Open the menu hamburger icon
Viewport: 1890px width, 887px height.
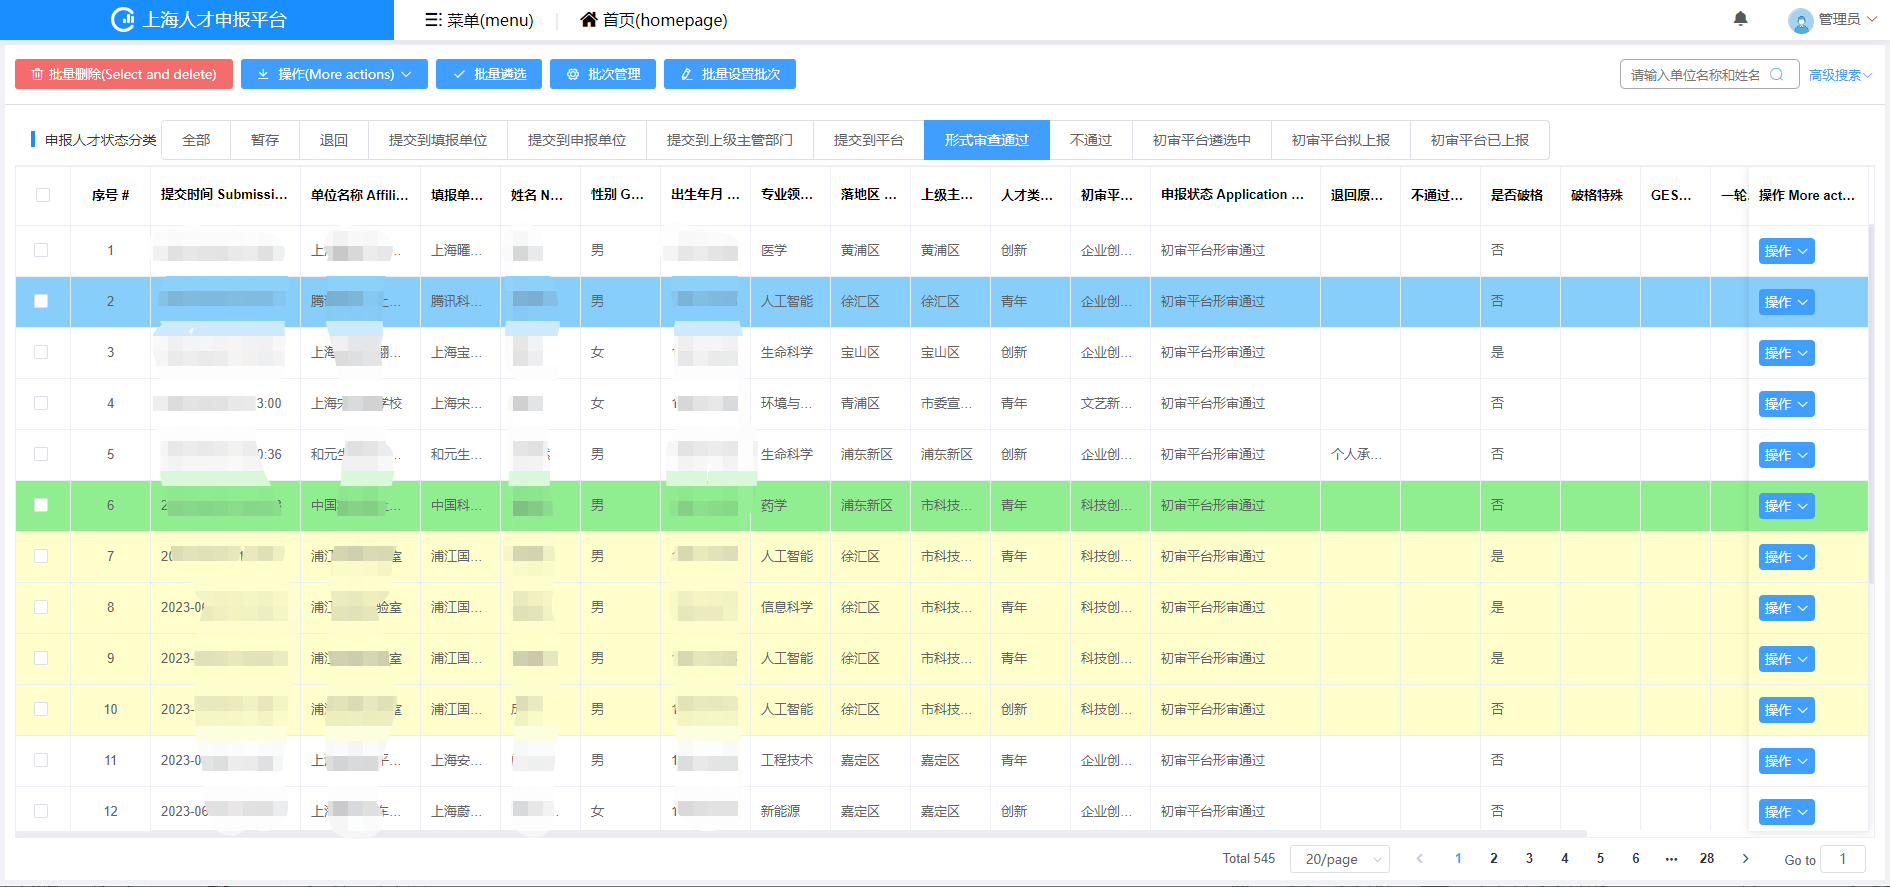pos(433,20)
